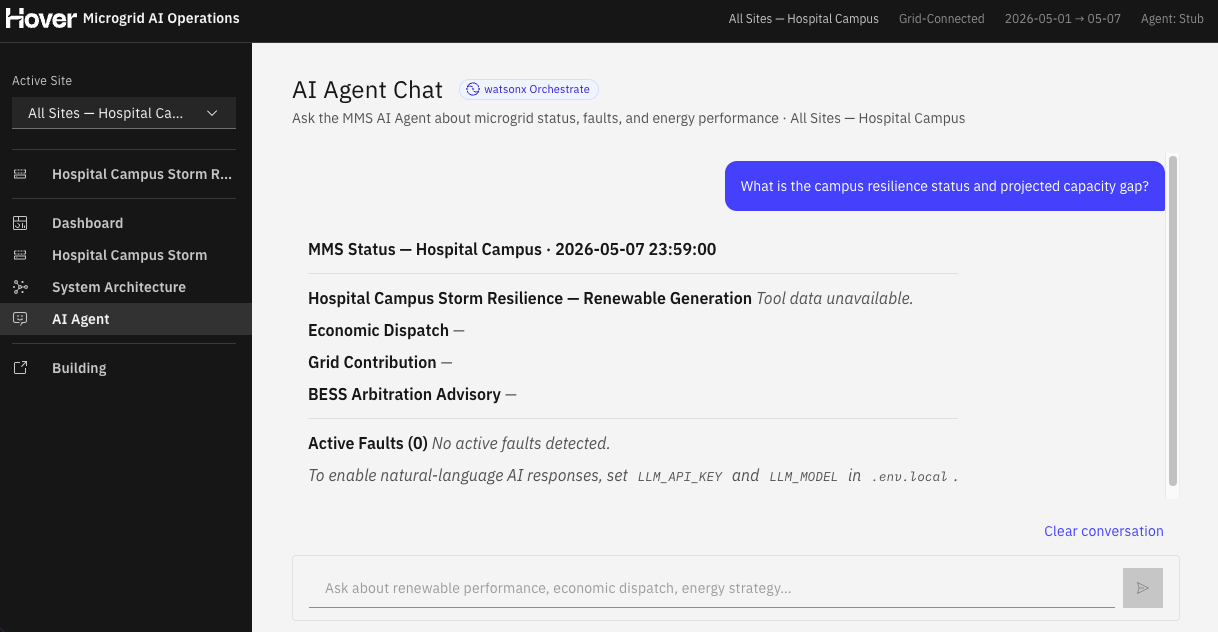Screen dimensions: 1218x632
Task: Click the AI Agent chat icon
Action: tap(20, 319)
